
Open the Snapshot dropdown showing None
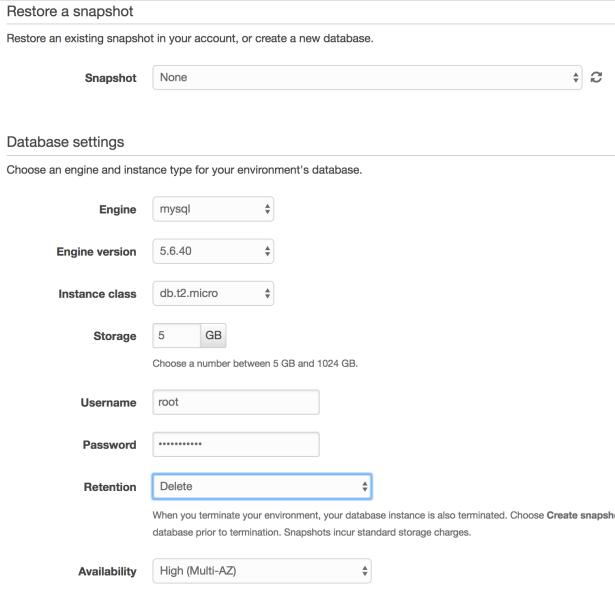(367, 77)
